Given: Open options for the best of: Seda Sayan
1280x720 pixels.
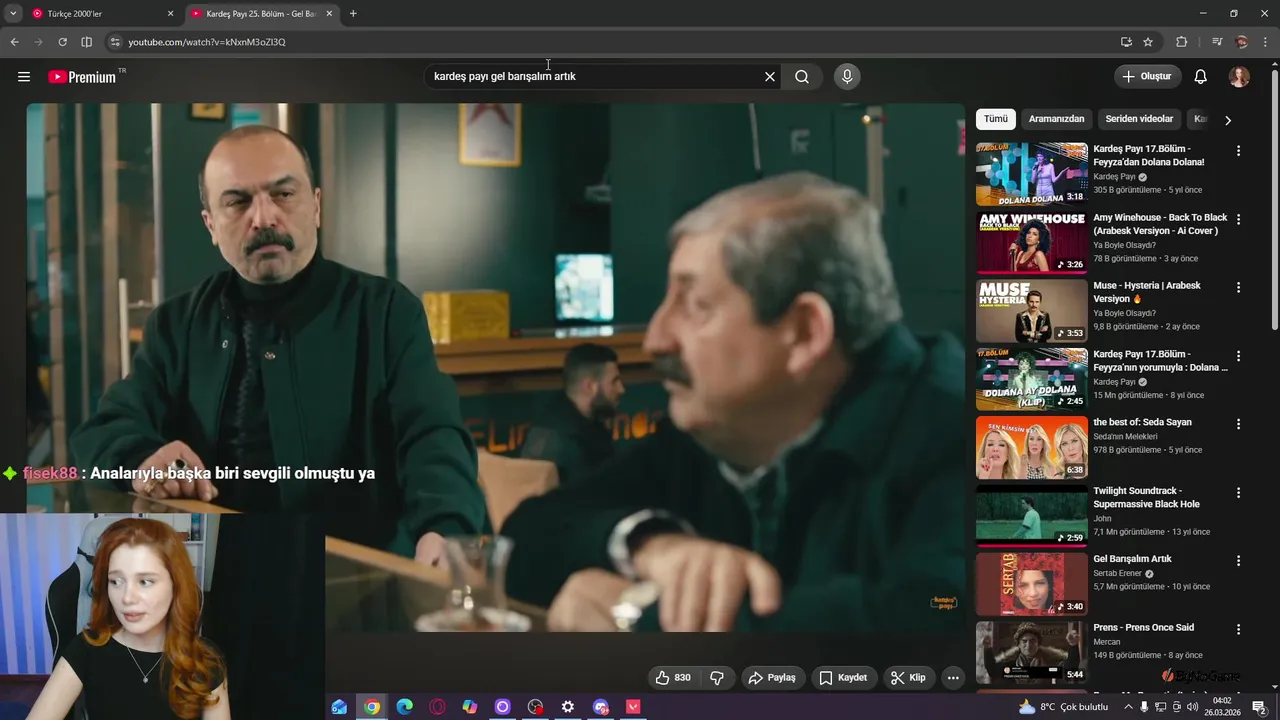Looking at the screenshot, I should click(1238, 424).
